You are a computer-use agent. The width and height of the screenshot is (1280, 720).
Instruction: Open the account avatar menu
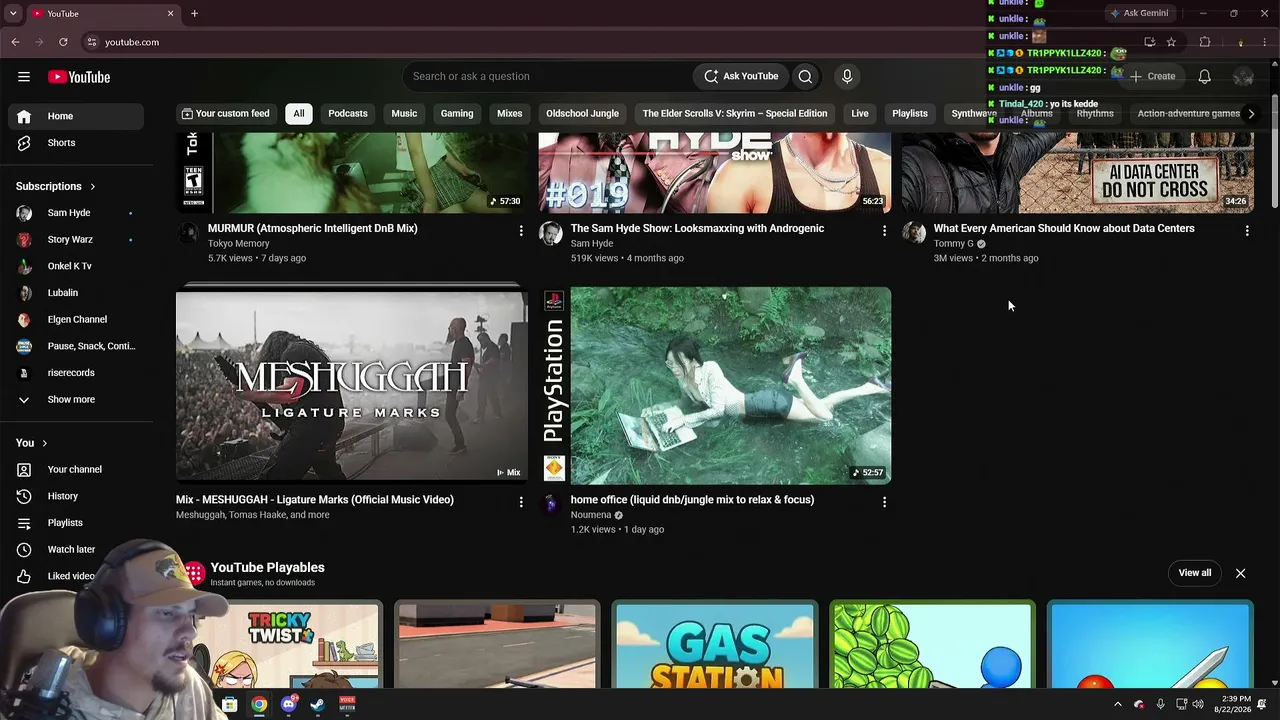tap(1243, 77)
